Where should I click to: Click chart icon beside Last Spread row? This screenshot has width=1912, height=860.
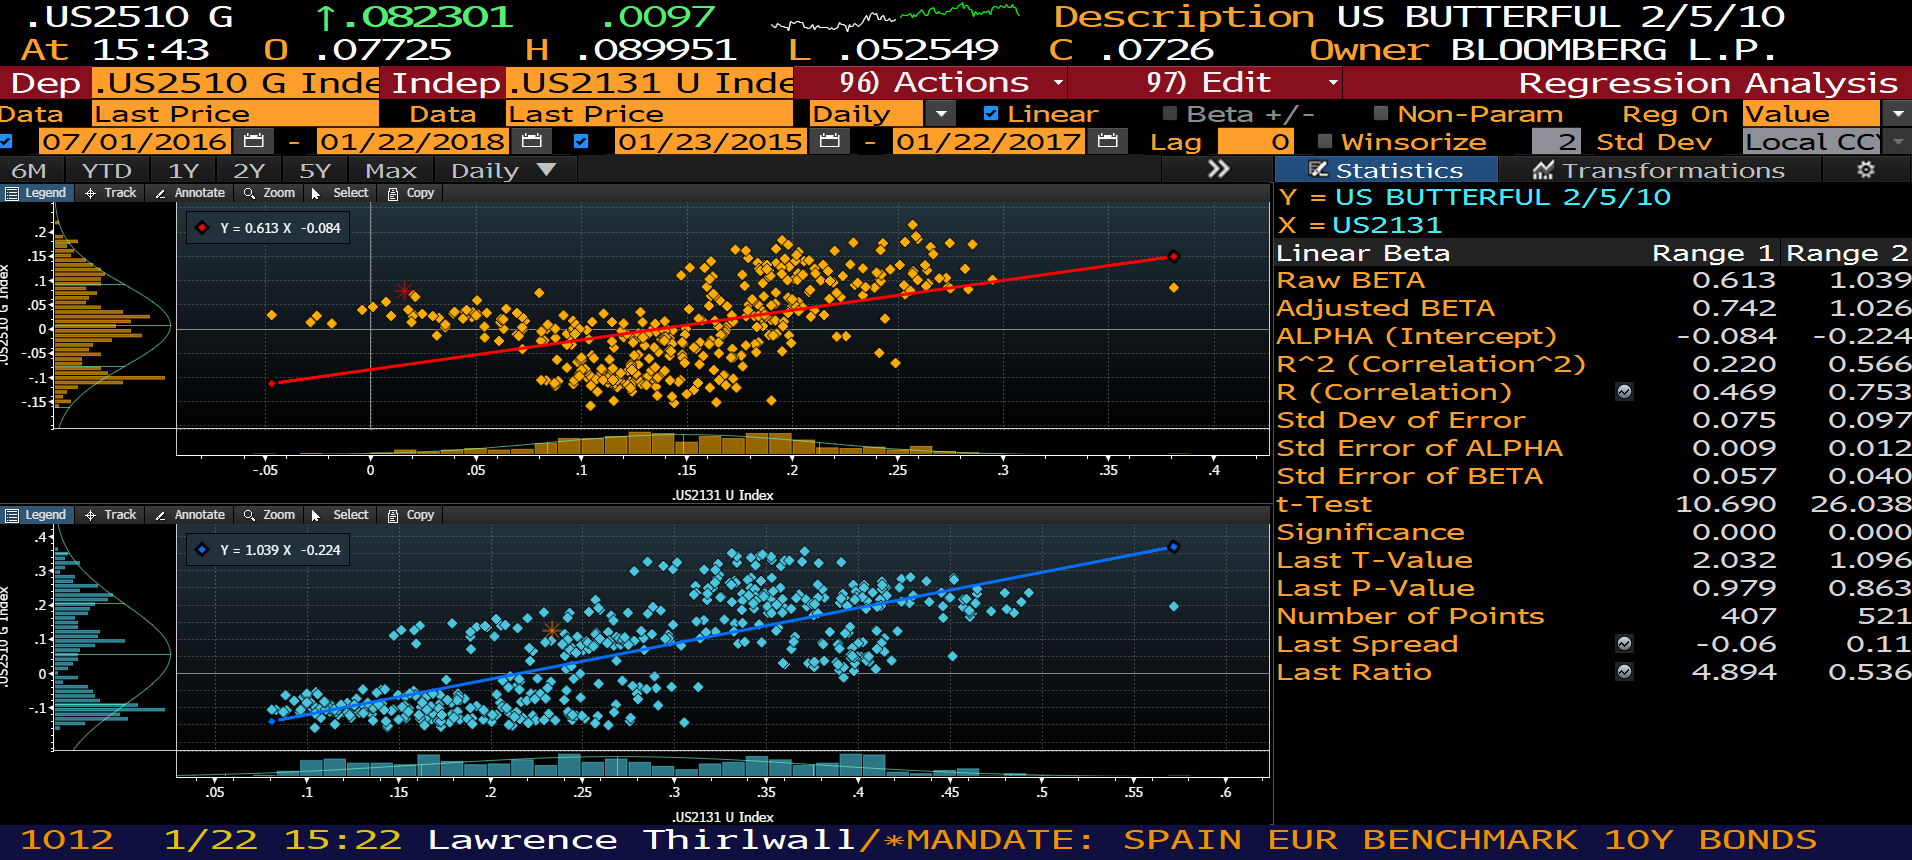1625,644
